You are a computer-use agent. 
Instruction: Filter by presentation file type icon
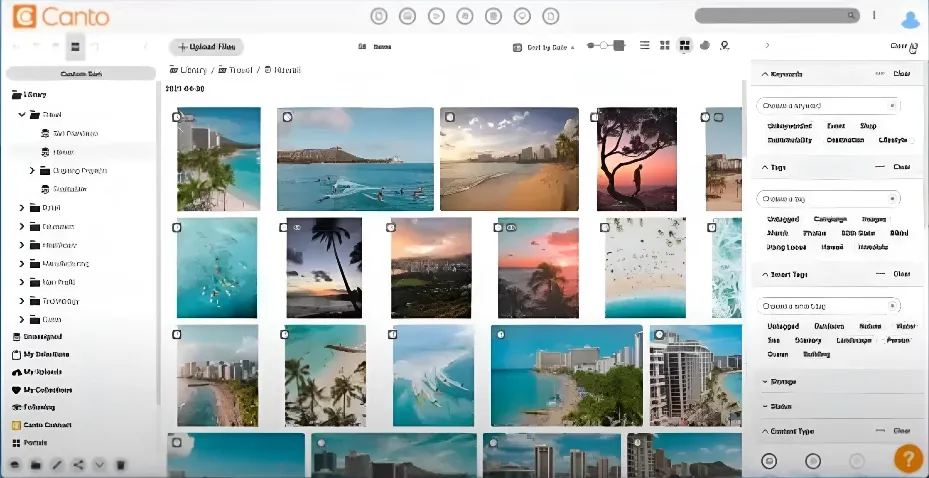[x=522, y=16]
